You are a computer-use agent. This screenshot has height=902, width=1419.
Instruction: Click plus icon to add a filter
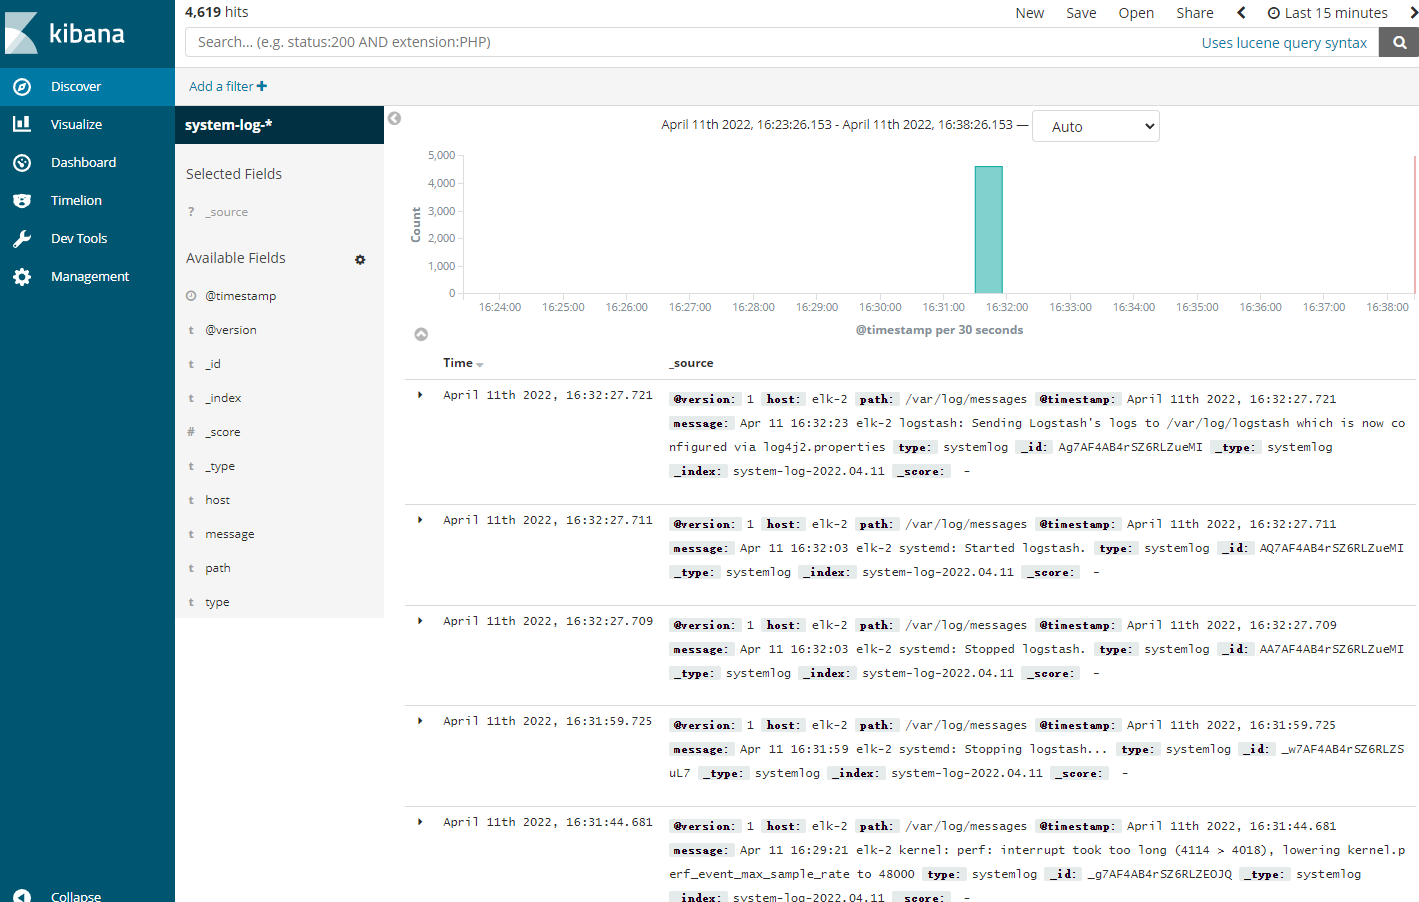coord(262,86)
